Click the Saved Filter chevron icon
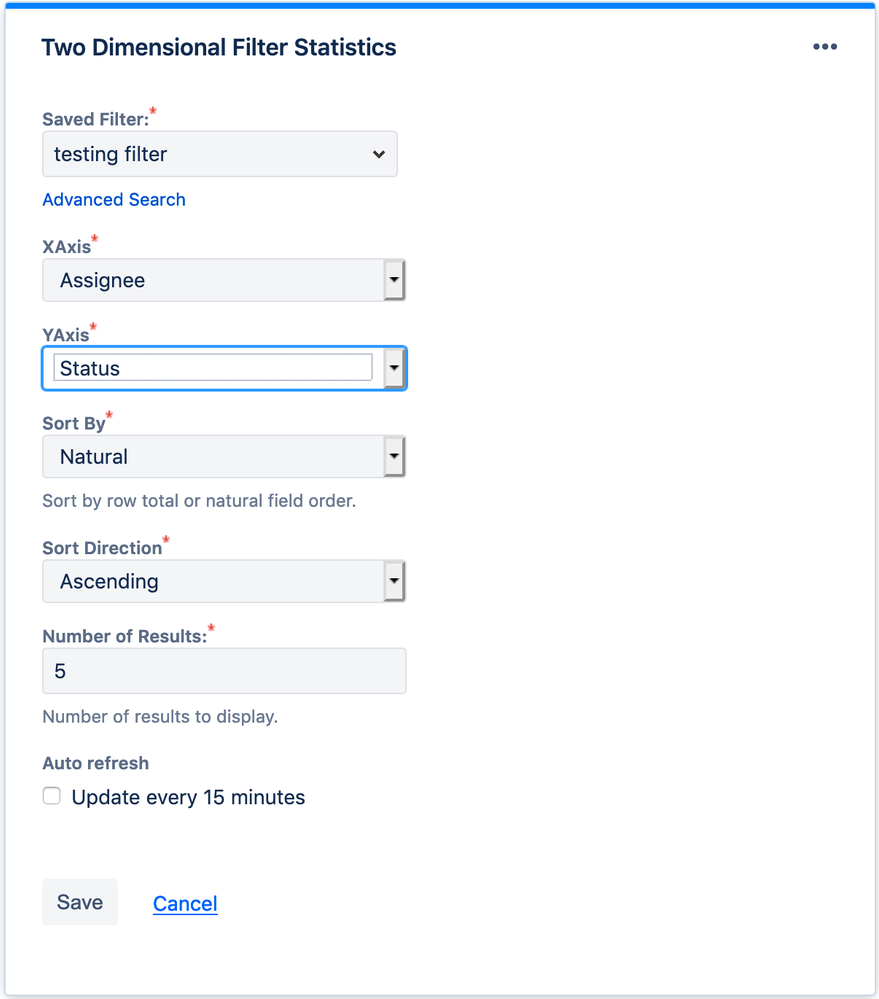 [378, 154]
